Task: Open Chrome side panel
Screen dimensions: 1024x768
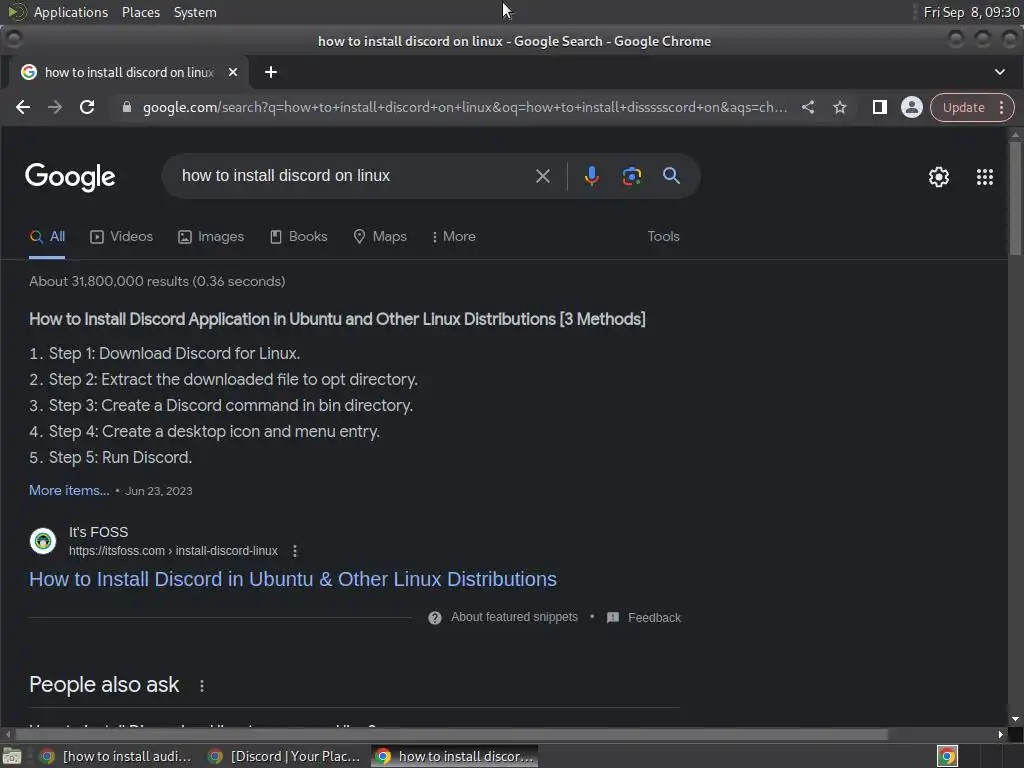Action: (880, 107)
